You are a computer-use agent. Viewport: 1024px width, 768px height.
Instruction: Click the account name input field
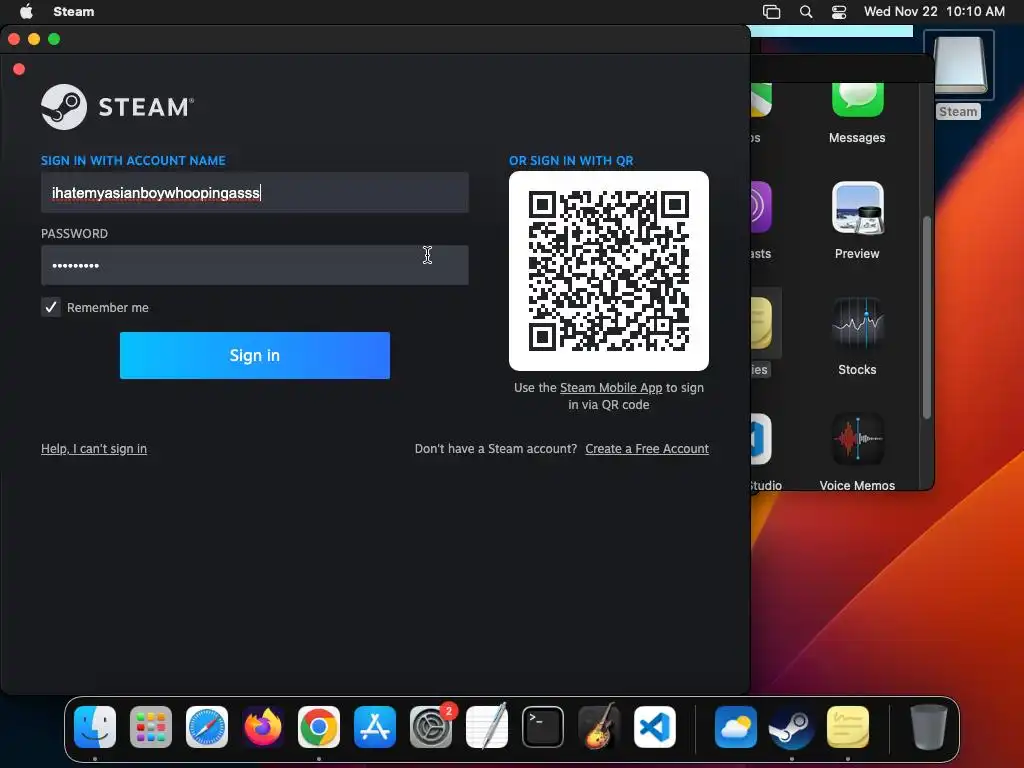(255, 193)
